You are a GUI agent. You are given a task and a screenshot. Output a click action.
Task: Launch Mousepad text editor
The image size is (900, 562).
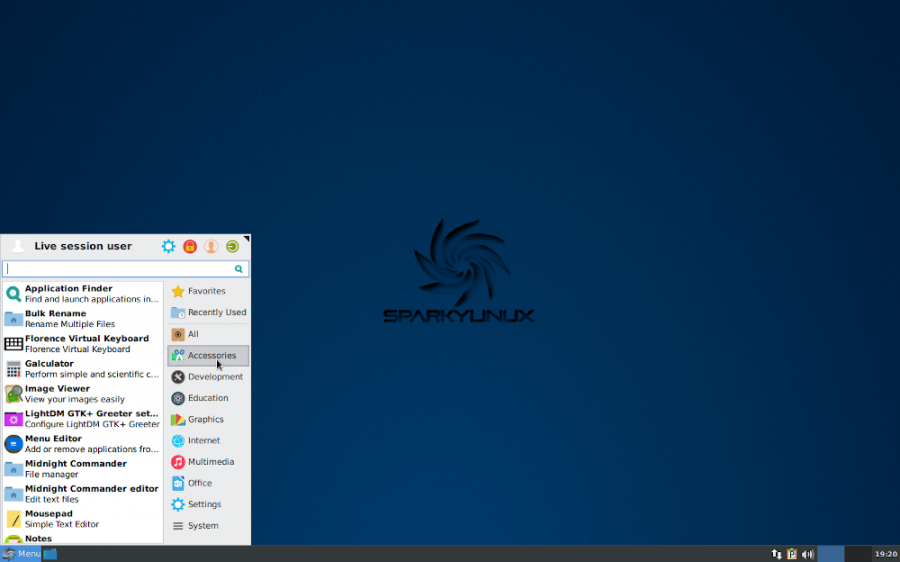click(83, 519)
